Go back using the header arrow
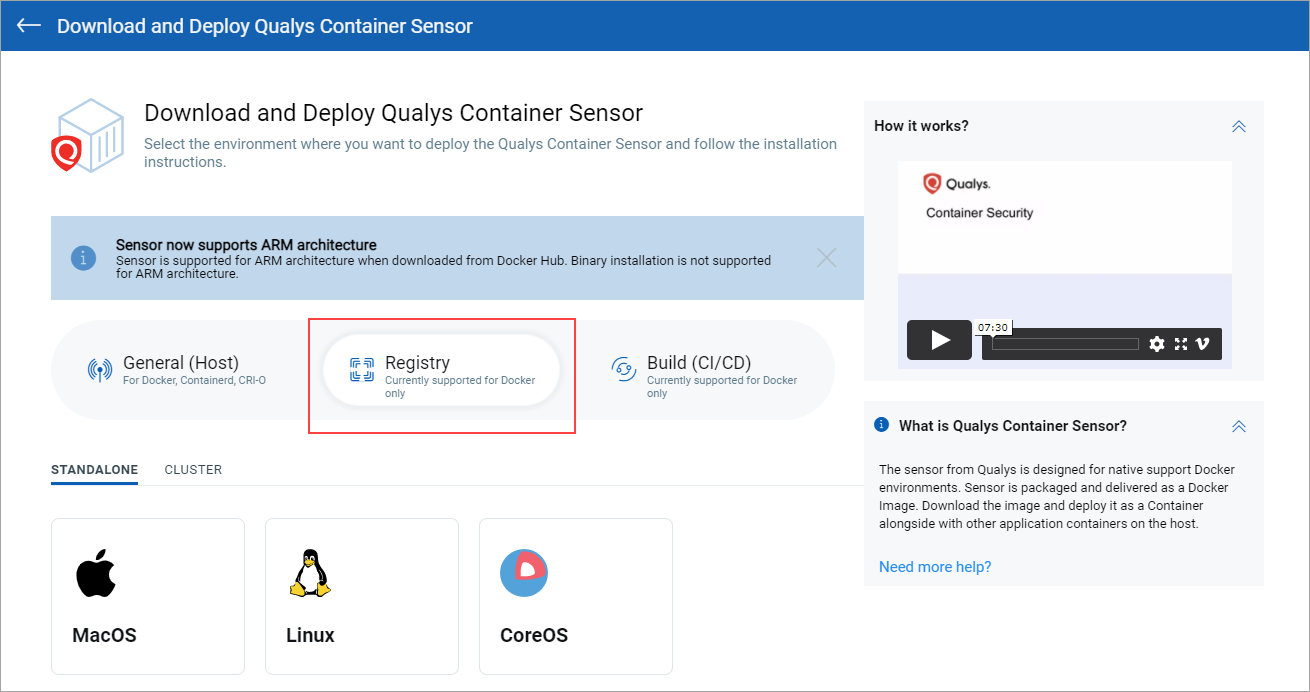The height and width of the screenshot is (692, 1310). click(x=28, y=25)
